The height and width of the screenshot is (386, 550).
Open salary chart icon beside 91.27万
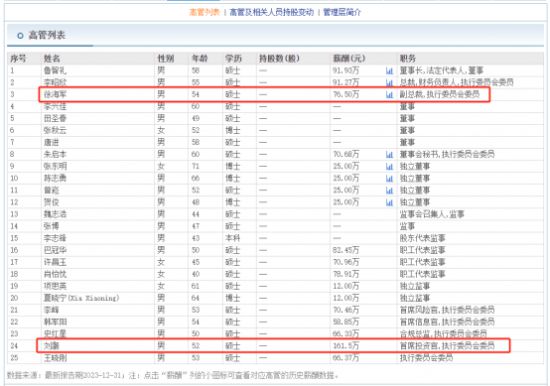coord(389,82)
